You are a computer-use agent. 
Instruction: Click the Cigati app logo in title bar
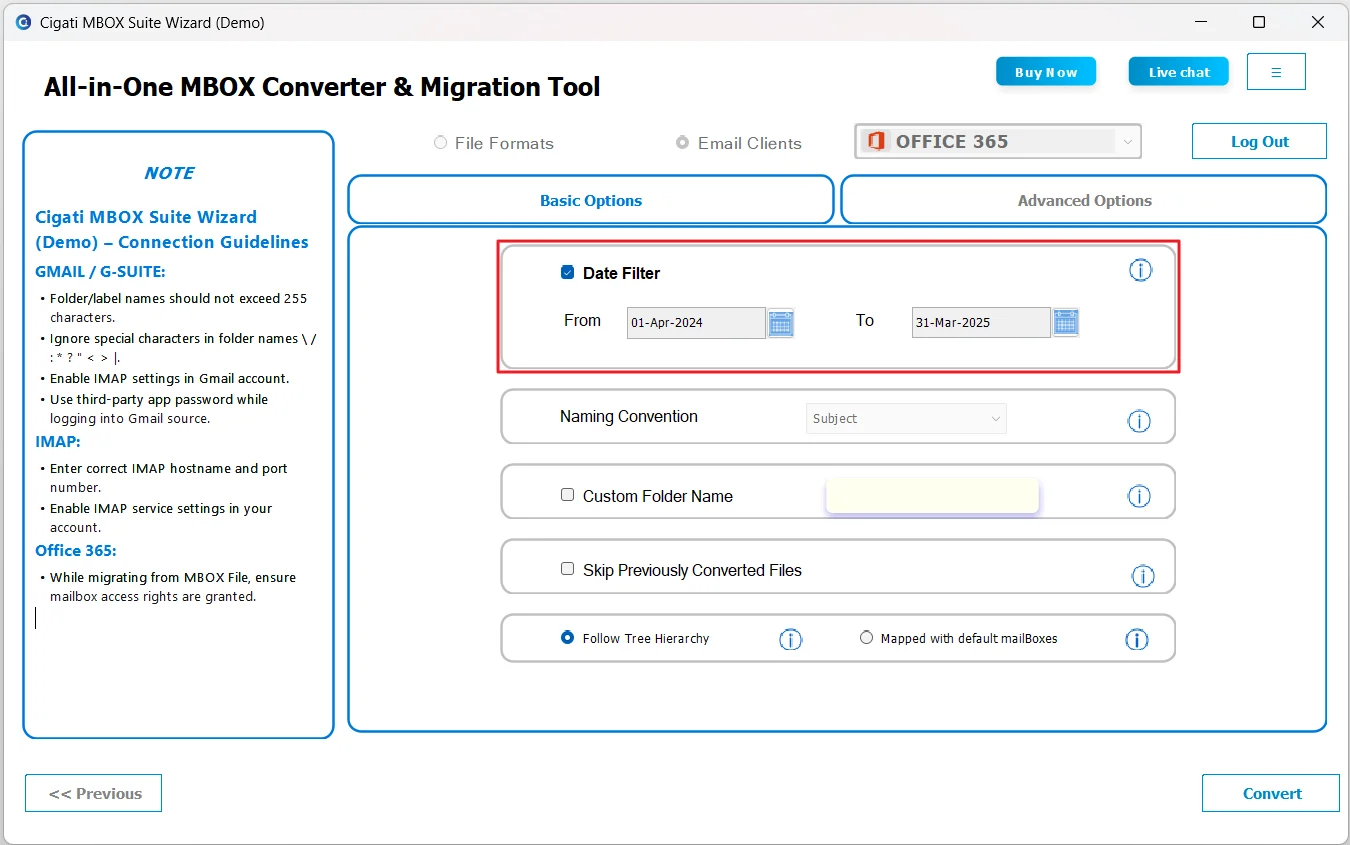(x=24, y=22)
